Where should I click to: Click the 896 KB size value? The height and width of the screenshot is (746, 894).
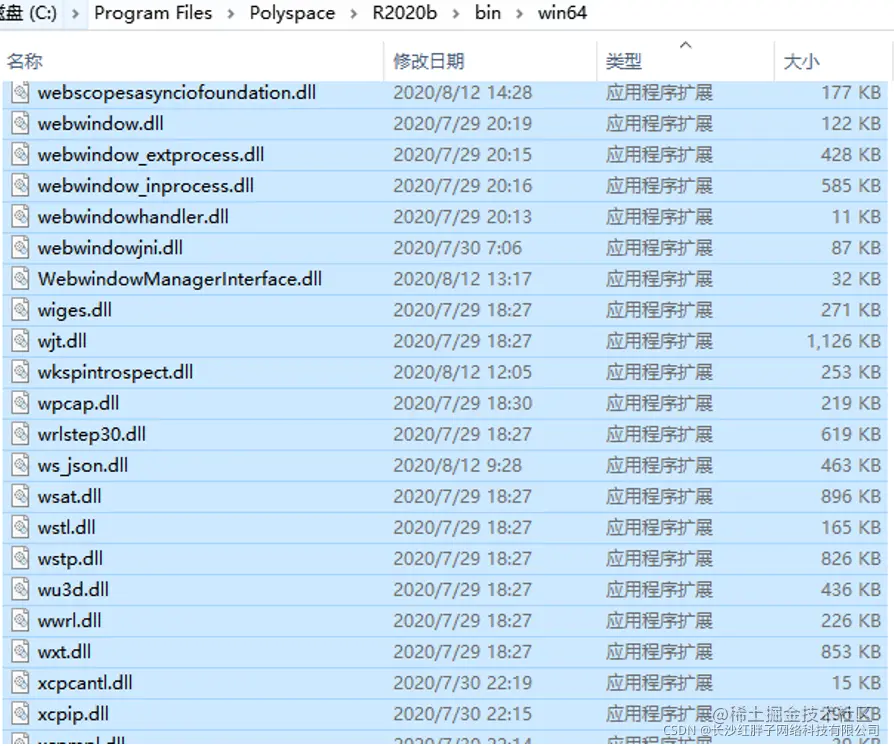851,496
